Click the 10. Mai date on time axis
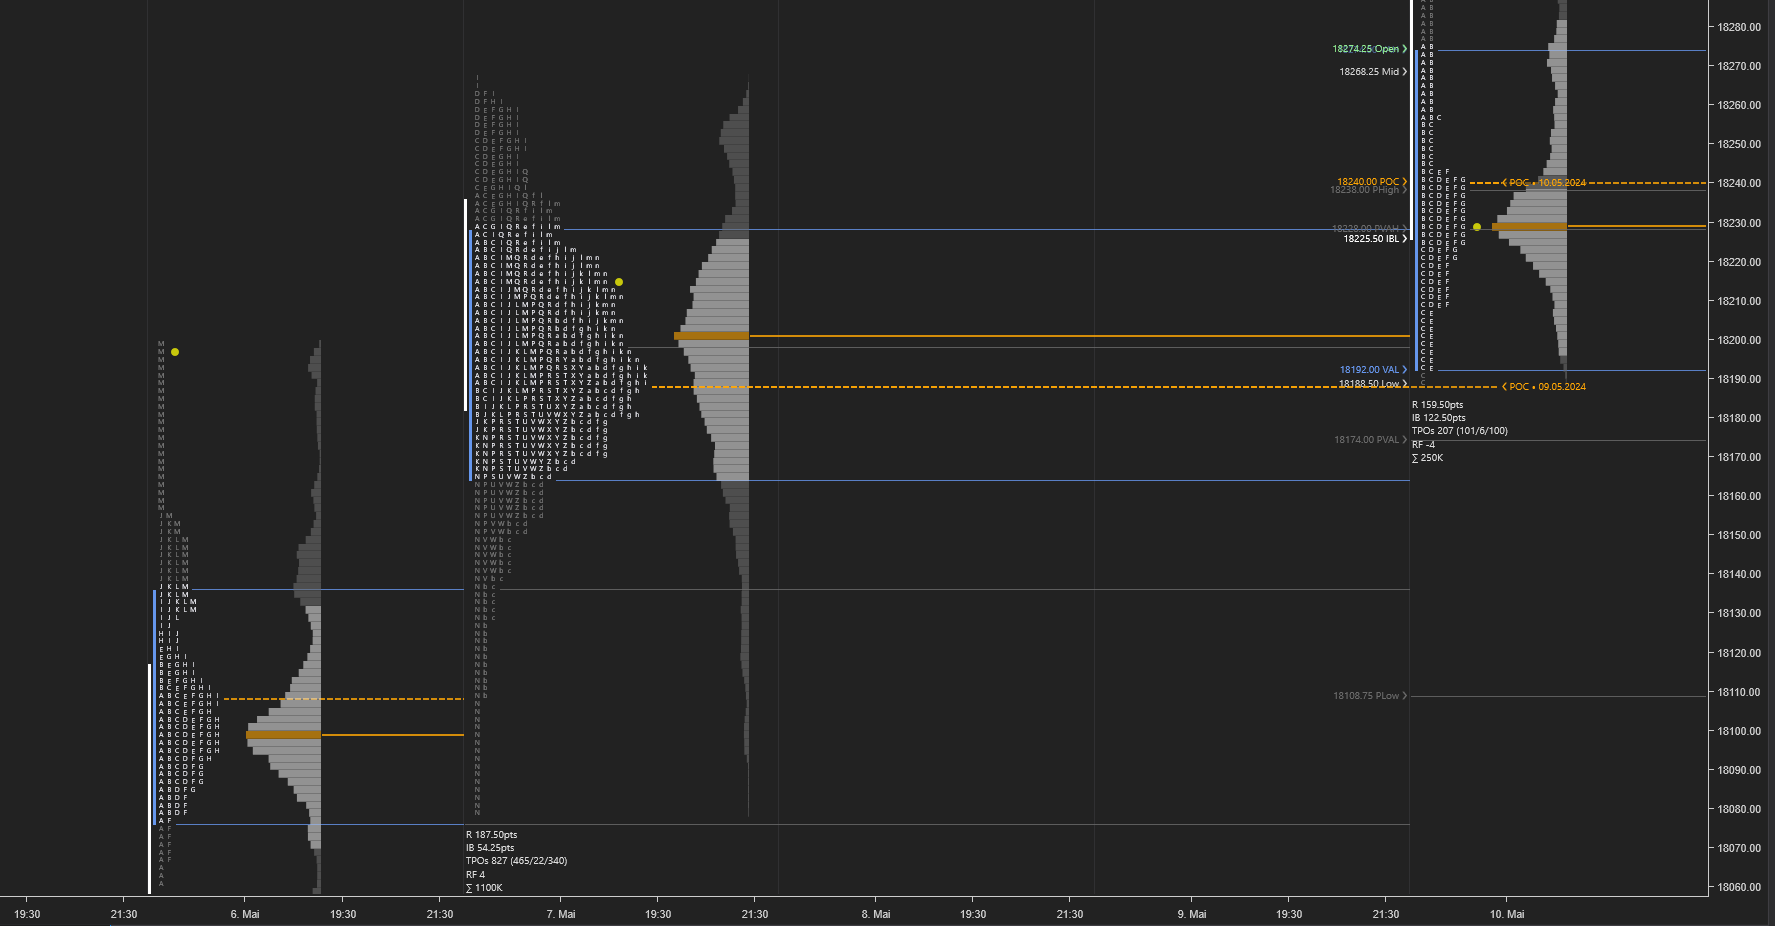The width and height of the screenshot is (1775, 926). (1507, 914)
